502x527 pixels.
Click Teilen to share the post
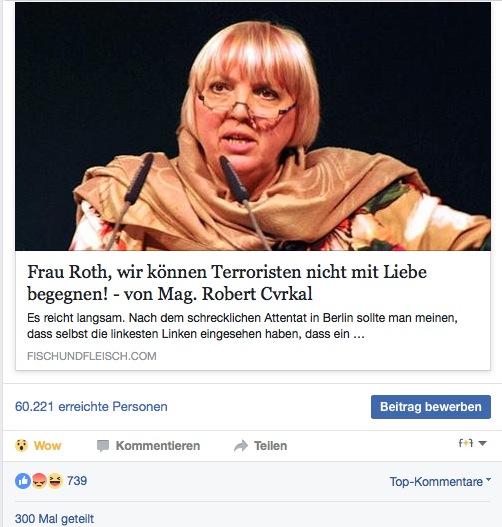tap(270, 446)
